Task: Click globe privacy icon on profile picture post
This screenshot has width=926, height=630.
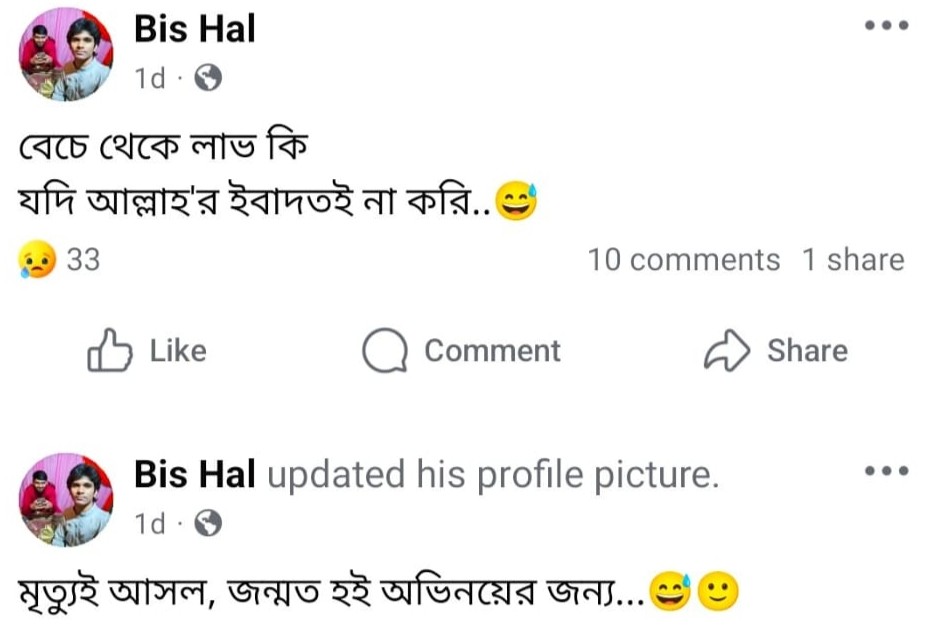Action: pos(207,522)
